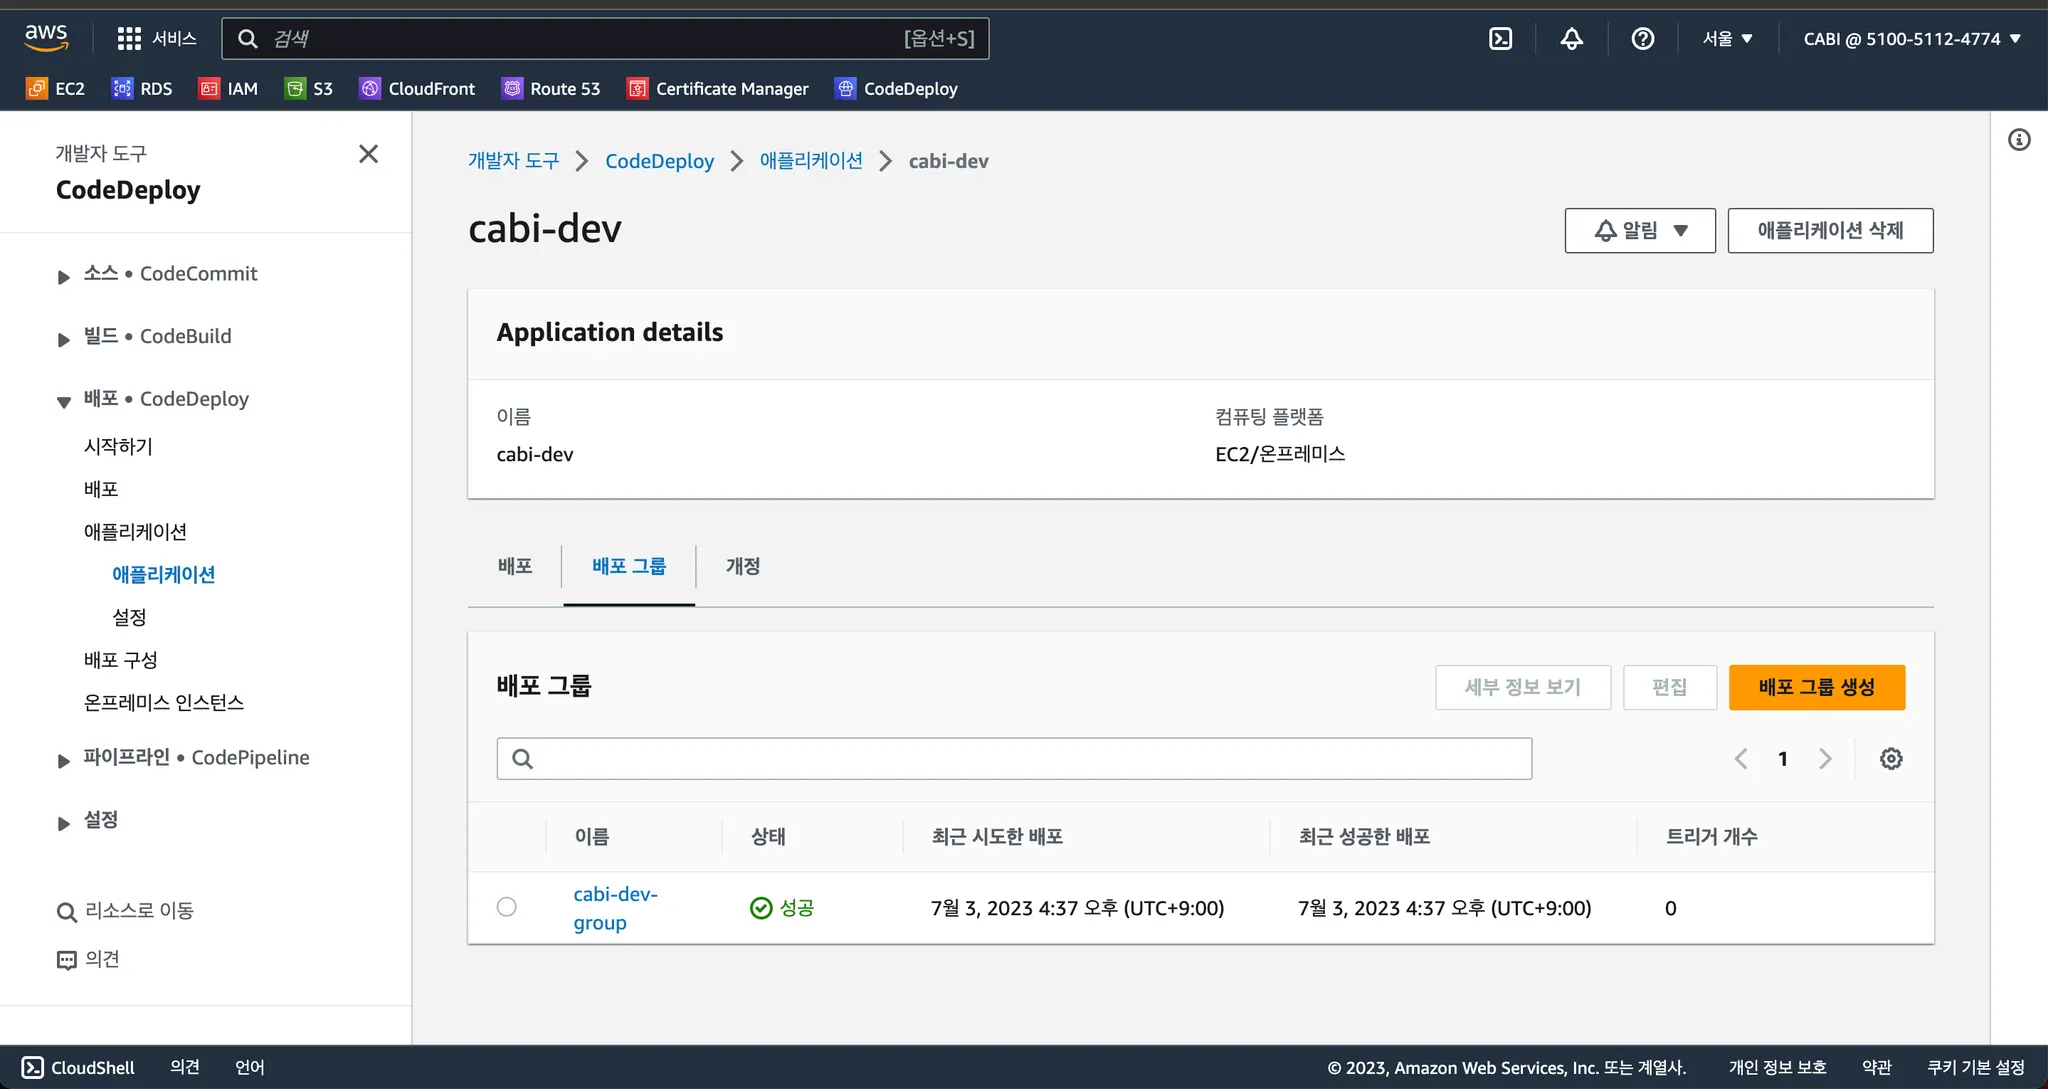Switch to the 배포 tab
The width and height of the screenshot is (2048, 1089).
click(515, 566)
